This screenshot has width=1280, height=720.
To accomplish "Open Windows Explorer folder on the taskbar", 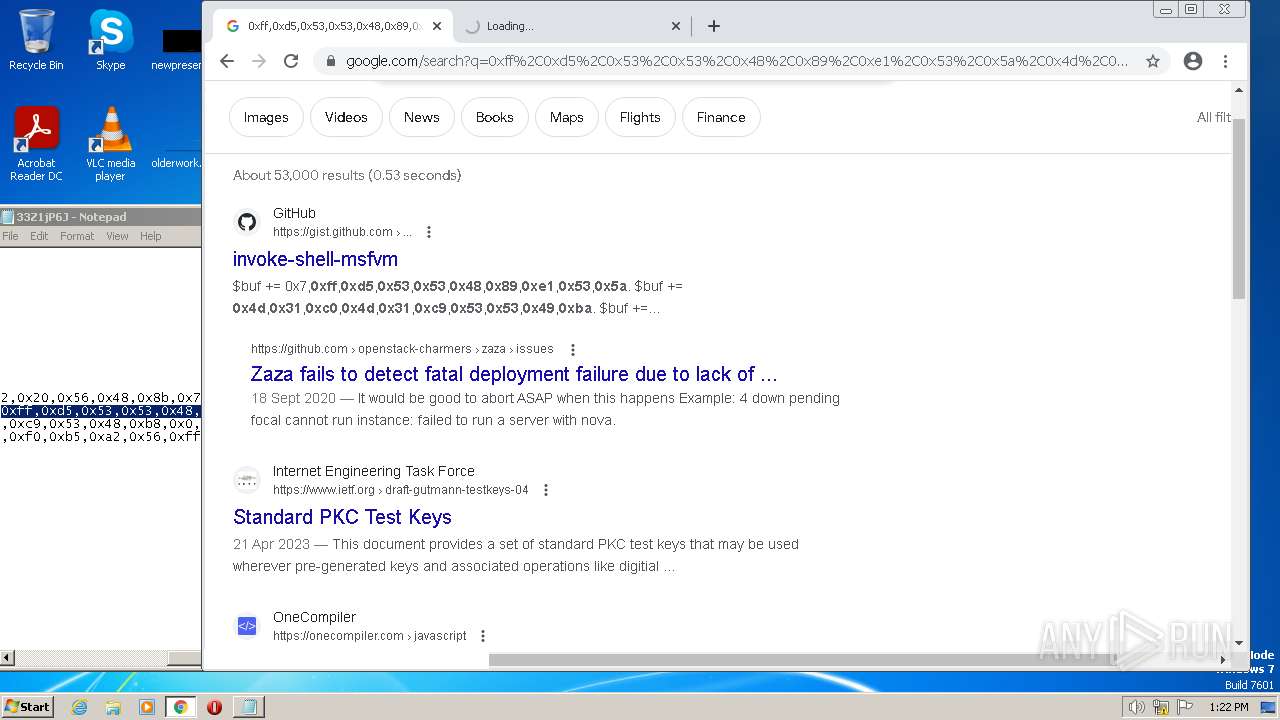I will tap(113, 707).
